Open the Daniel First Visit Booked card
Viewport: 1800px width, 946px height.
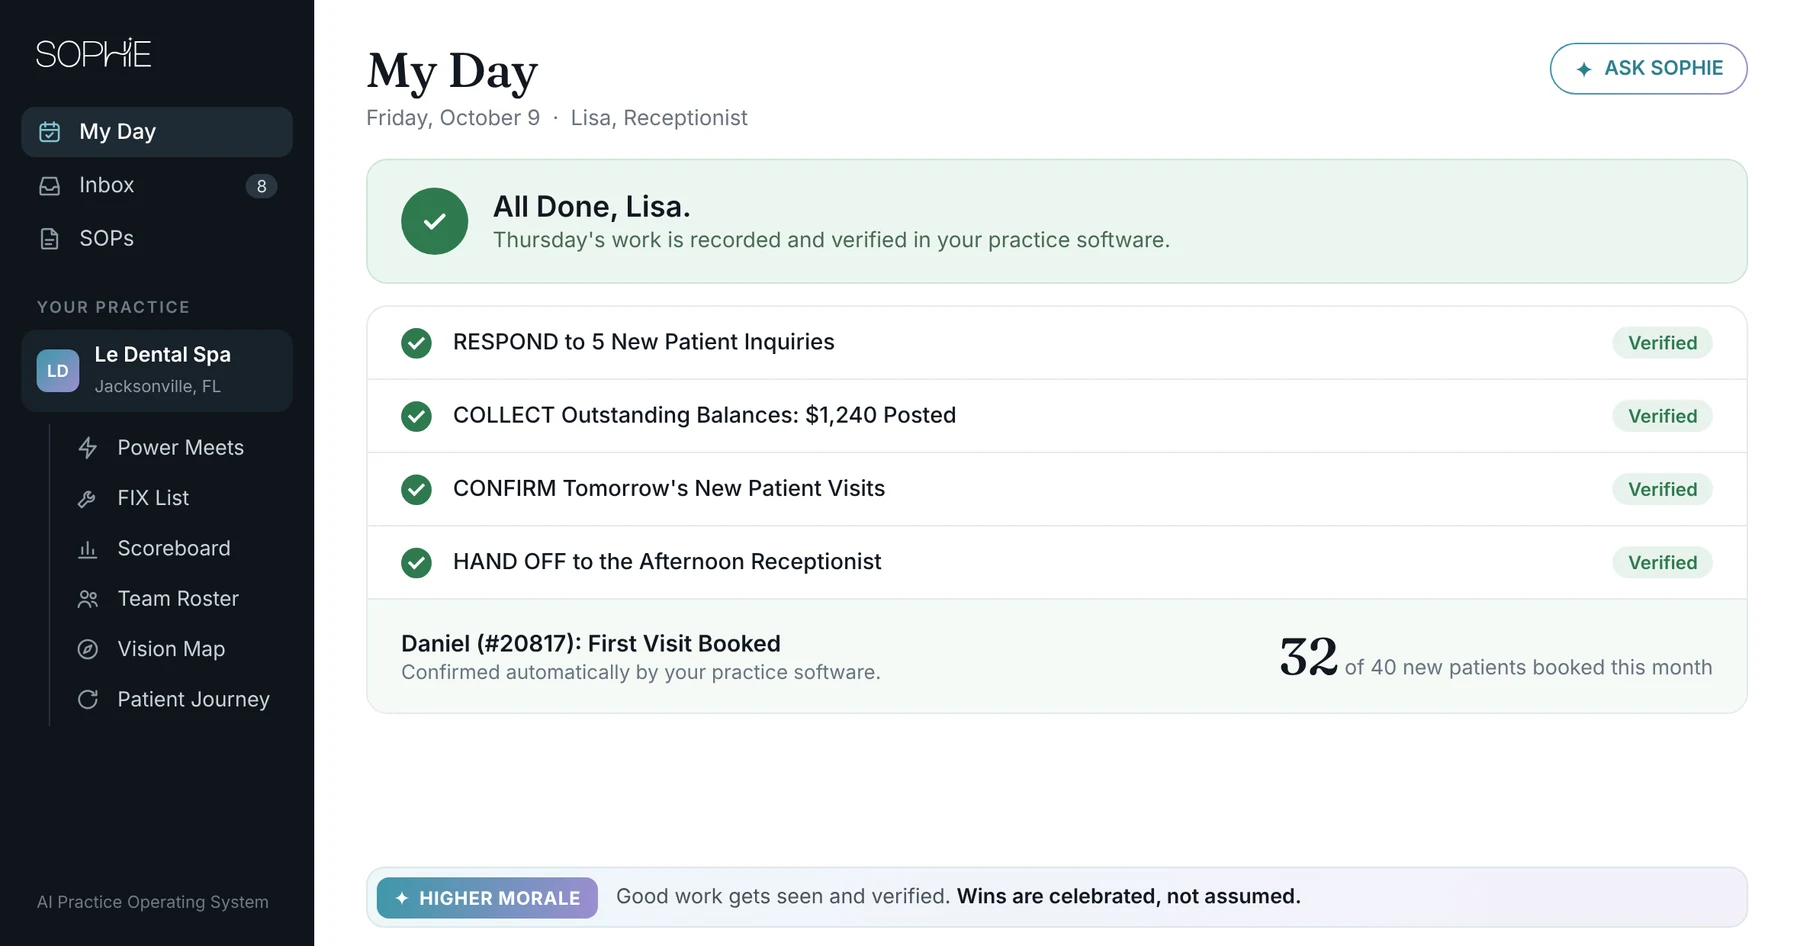coord(1056,657)
